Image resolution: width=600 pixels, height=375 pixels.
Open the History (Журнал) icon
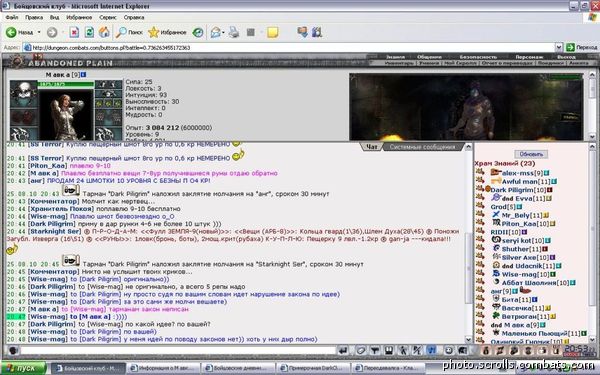pos(197,33)
